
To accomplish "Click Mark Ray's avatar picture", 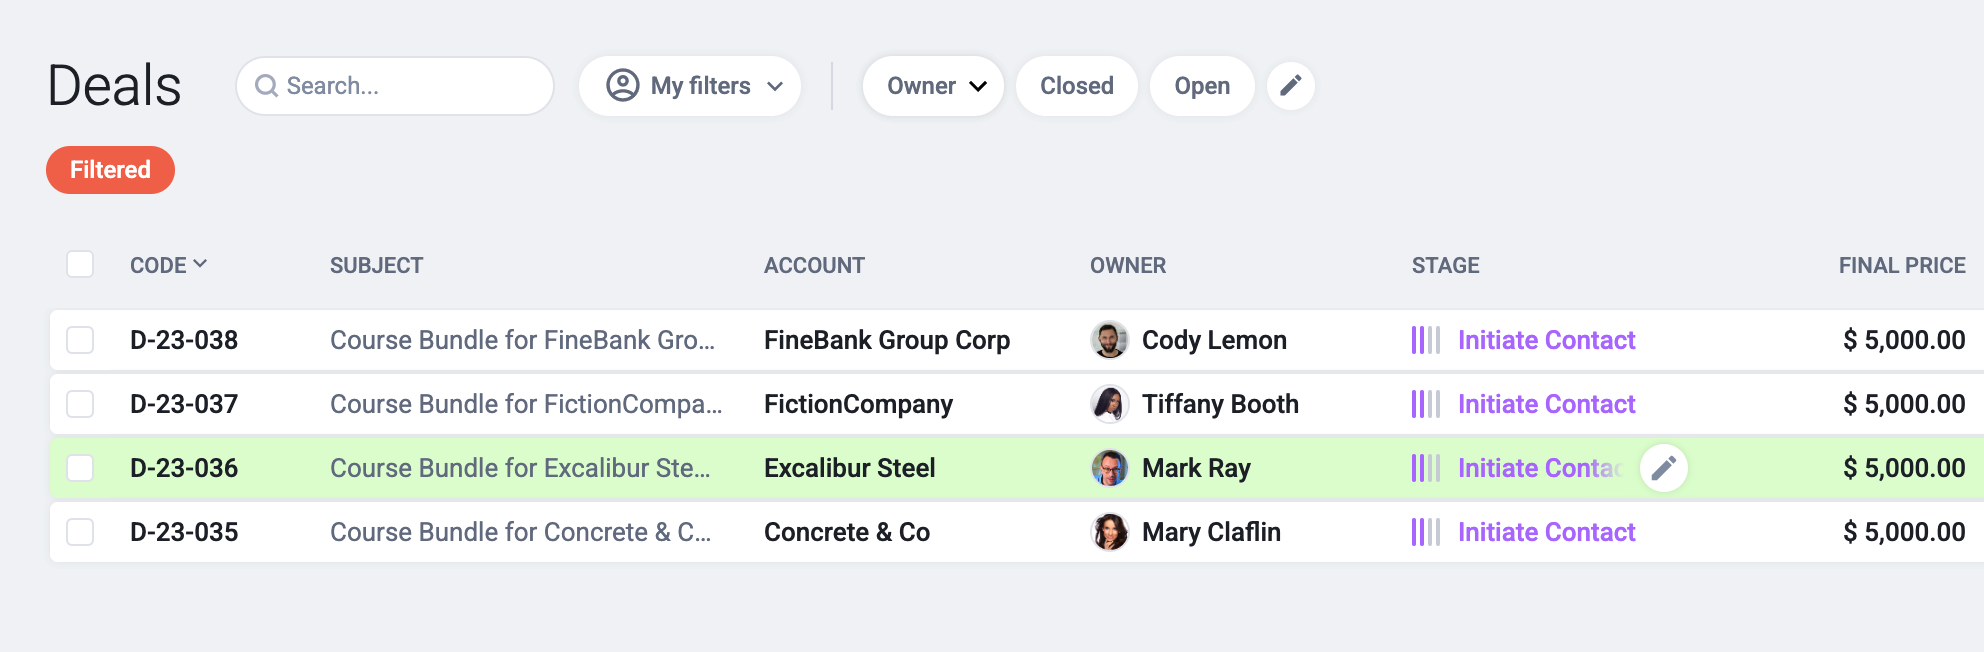I will pyautogui.click(x=1109, y=468).
